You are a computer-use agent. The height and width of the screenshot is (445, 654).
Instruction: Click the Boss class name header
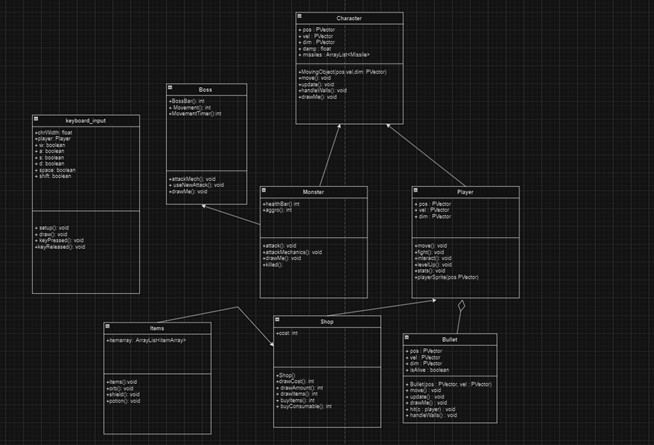click(x=206, y=90)
